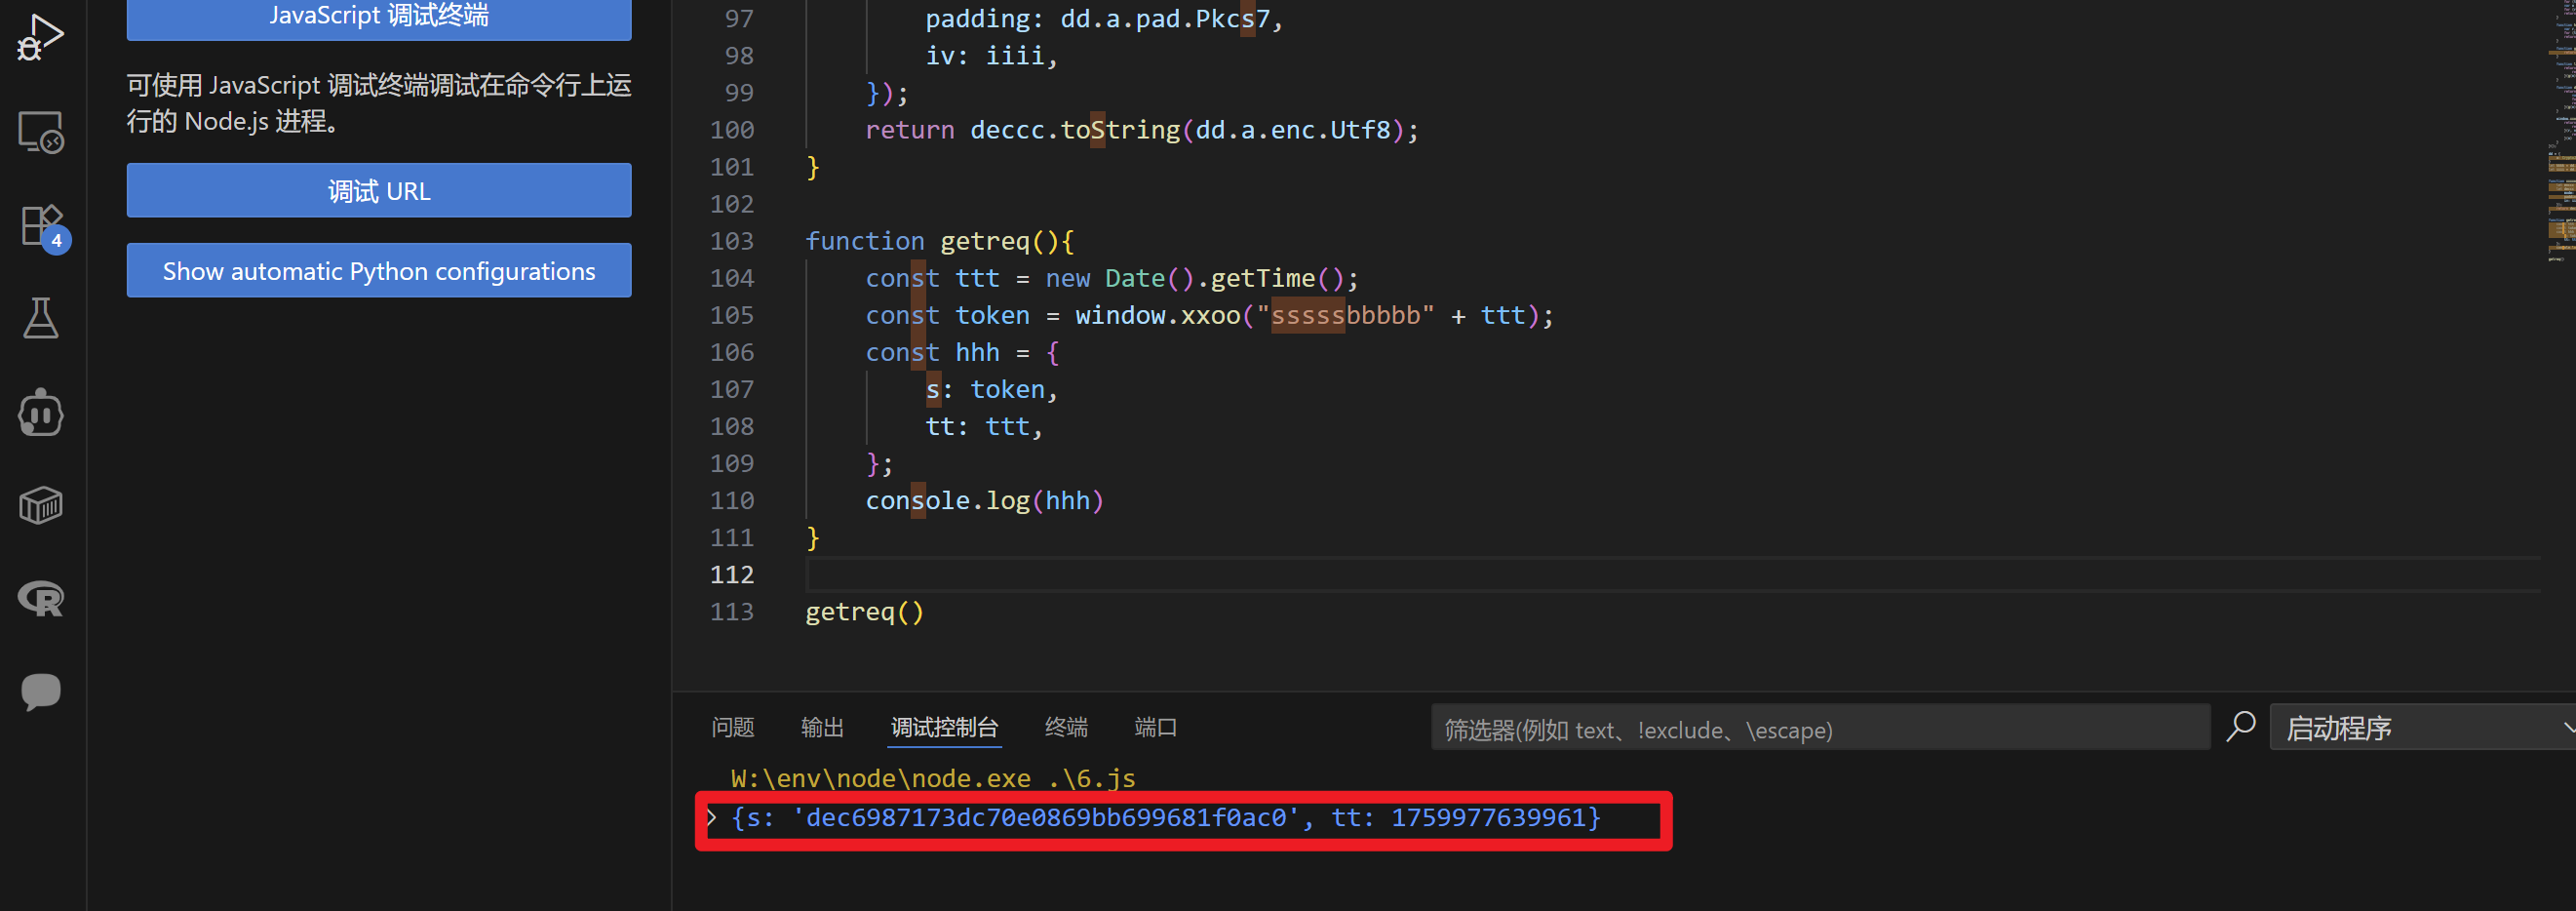Click the editor minimap

(2561, 130)
